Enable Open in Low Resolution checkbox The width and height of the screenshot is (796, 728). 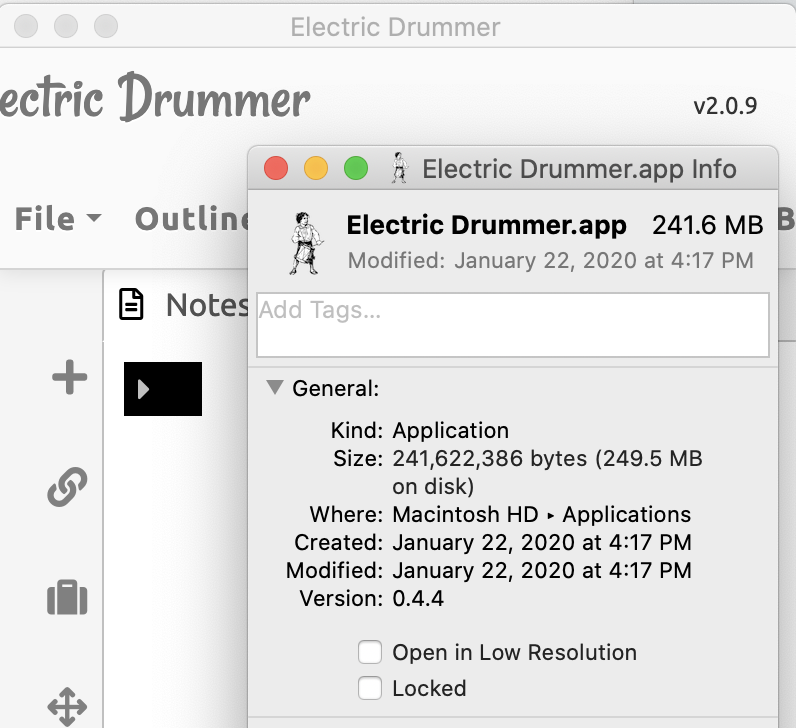(x=370, y=652)
